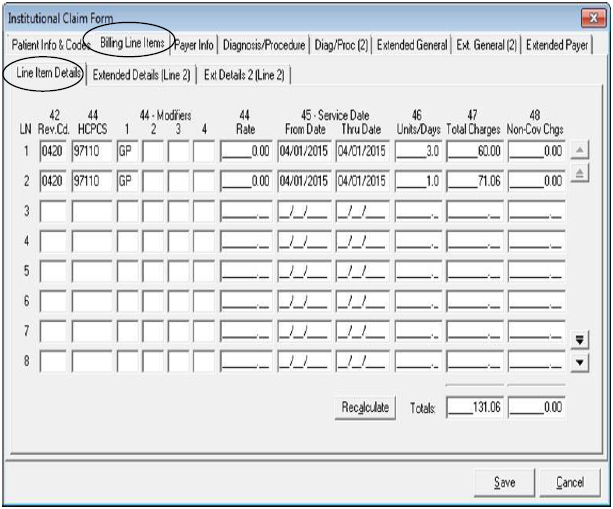Cancel the claim form dialog
Screen dimensions: 613x509
(x=569, y=482)
